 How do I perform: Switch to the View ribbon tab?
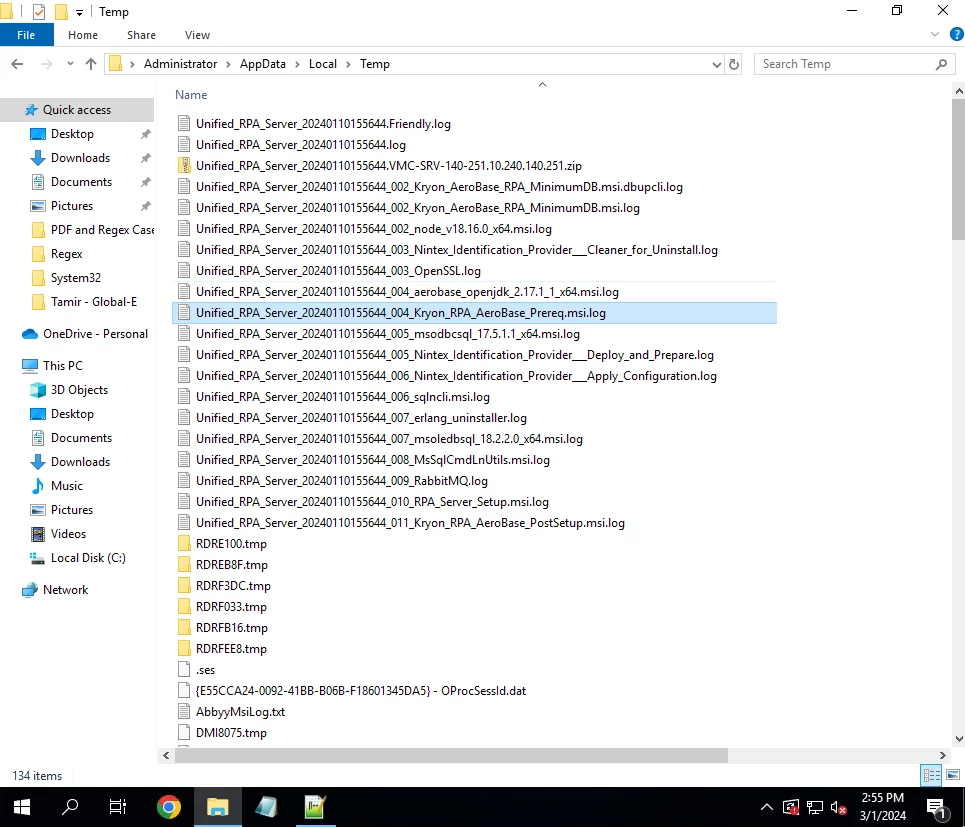(x=197, y=35)
